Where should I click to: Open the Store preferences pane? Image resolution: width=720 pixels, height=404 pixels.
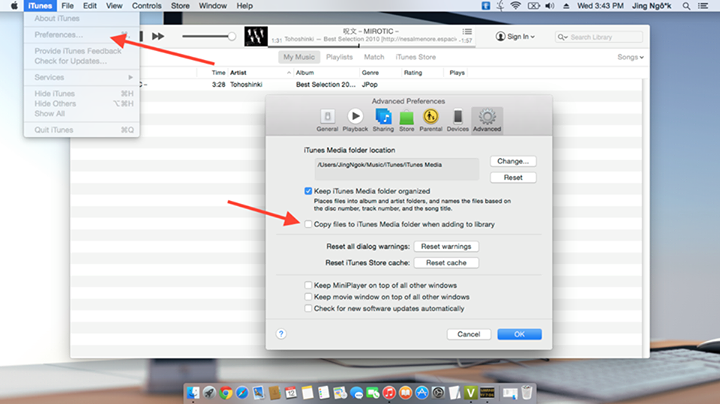407,119
